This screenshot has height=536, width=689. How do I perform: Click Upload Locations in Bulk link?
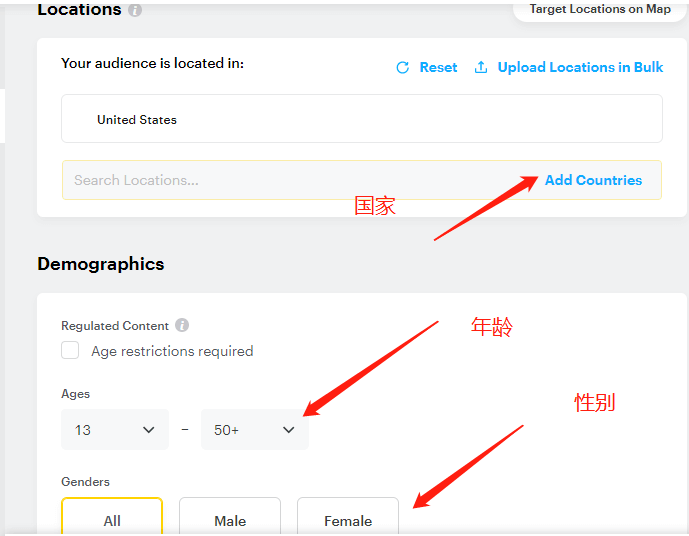tap(580, 67)
